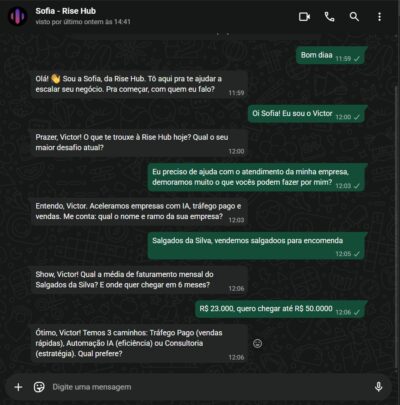Click the plus attach icon
The width and height of the screenshot is (400, 405).
[x=18, y=387]
